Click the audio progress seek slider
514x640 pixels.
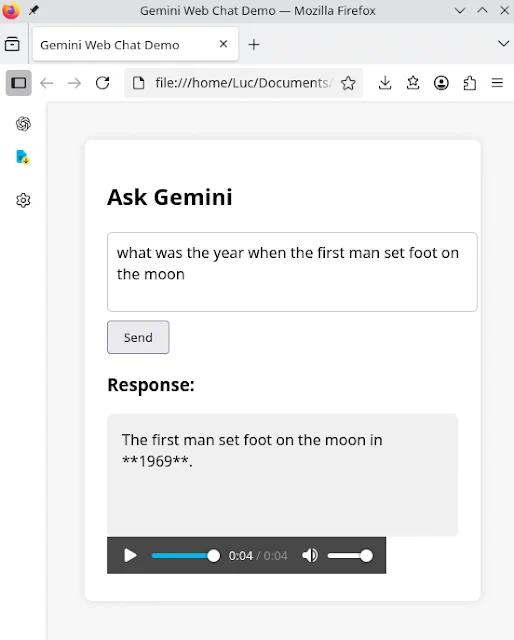coord(185,556)
